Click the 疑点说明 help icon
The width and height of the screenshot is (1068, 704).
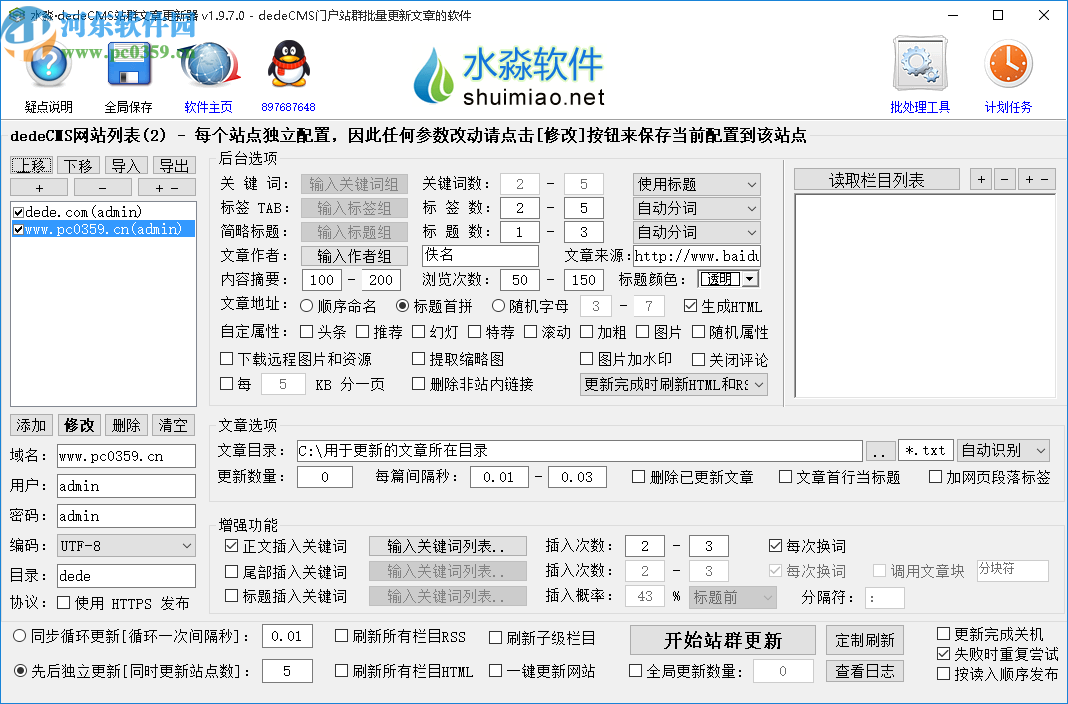(x=47, y=63)
